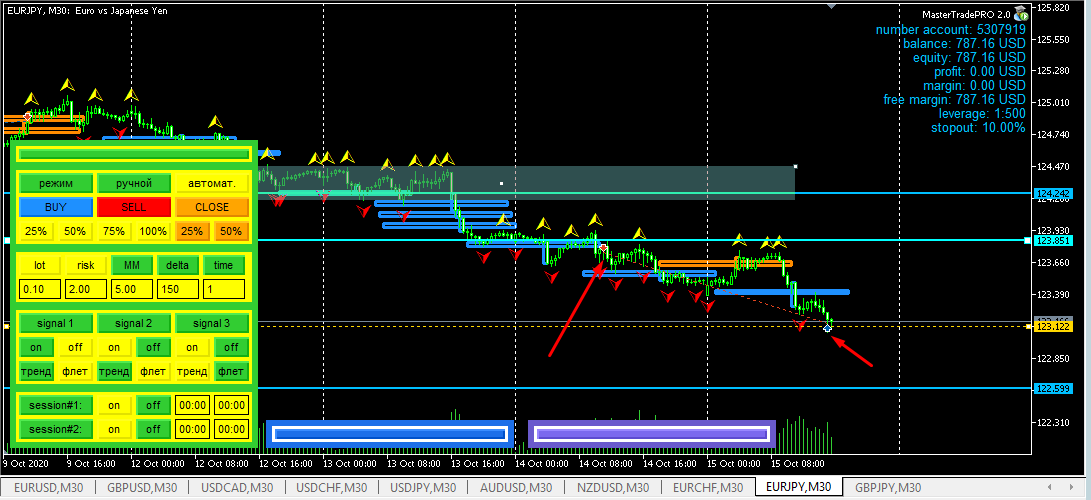1091x500 pixels.
Task: Click the chart shift triangle marker at top
Action: coord(831,6)
